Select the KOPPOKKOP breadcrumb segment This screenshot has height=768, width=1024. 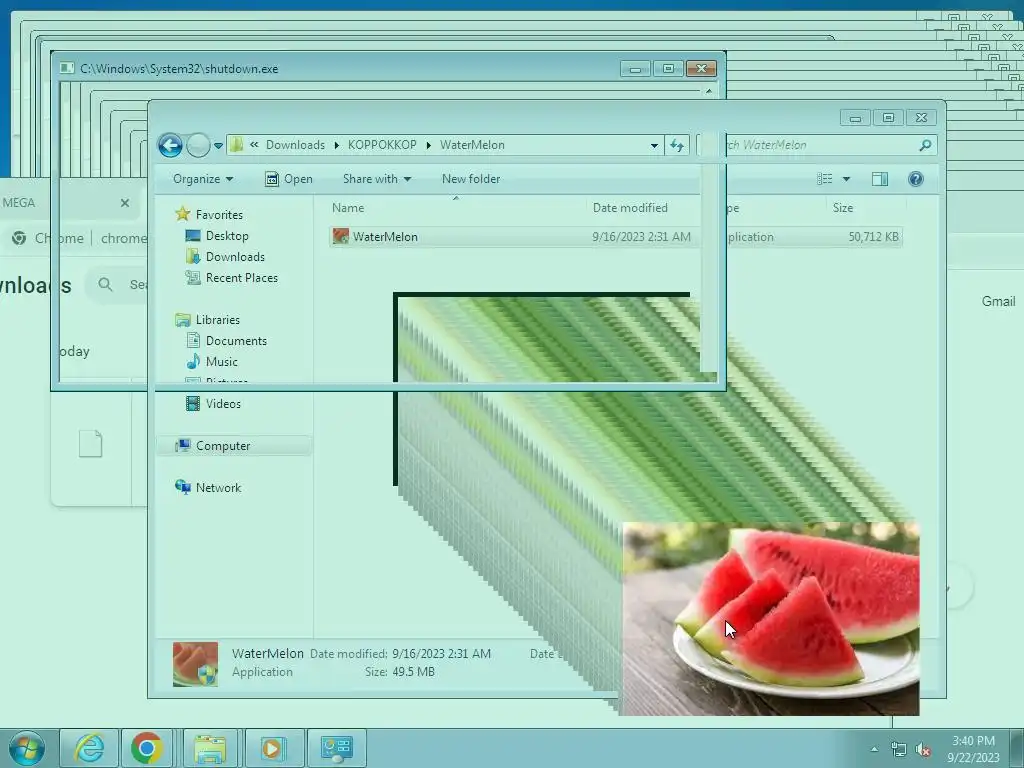pos(382,145)
